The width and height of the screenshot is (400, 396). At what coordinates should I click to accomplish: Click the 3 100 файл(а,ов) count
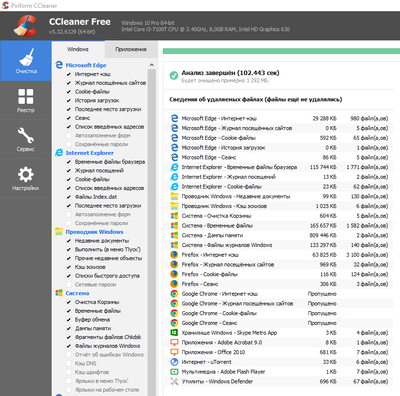(367, 255)
